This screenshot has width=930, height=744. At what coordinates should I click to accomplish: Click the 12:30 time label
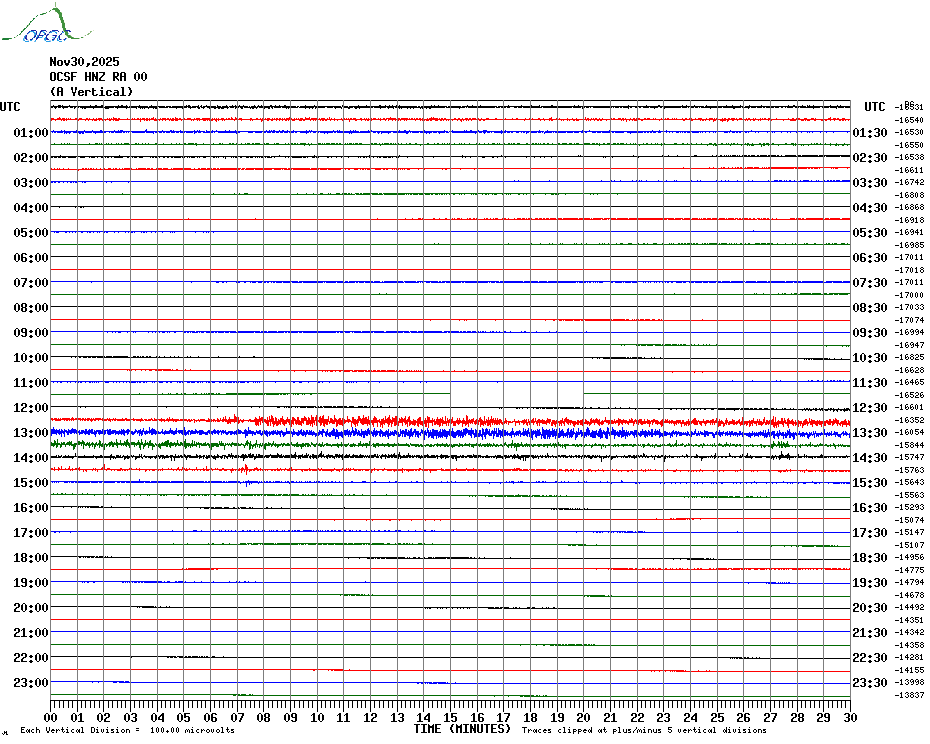870,408
